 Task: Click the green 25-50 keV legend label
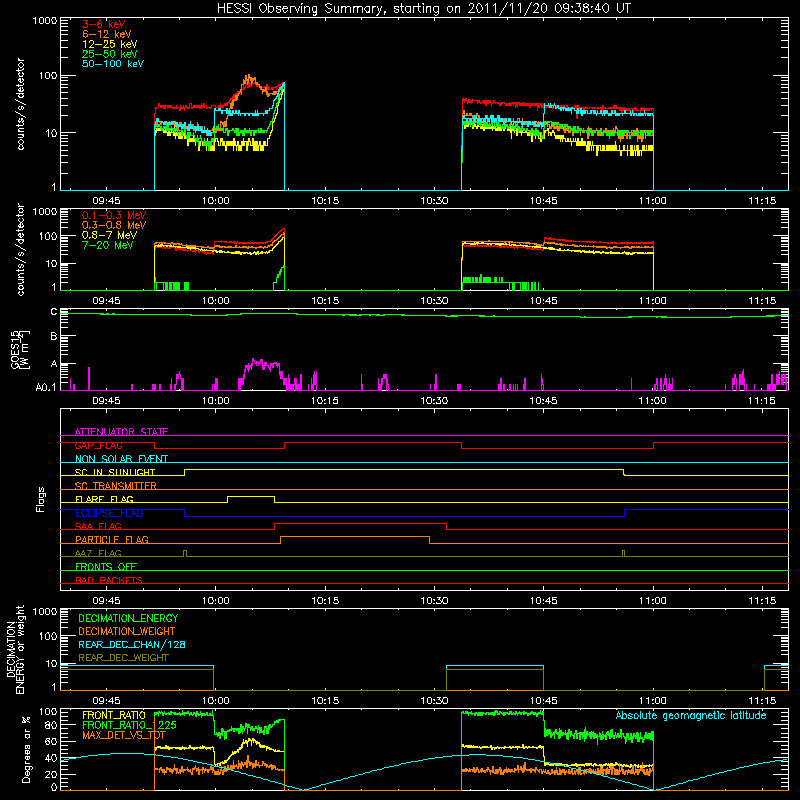(110, 54)
